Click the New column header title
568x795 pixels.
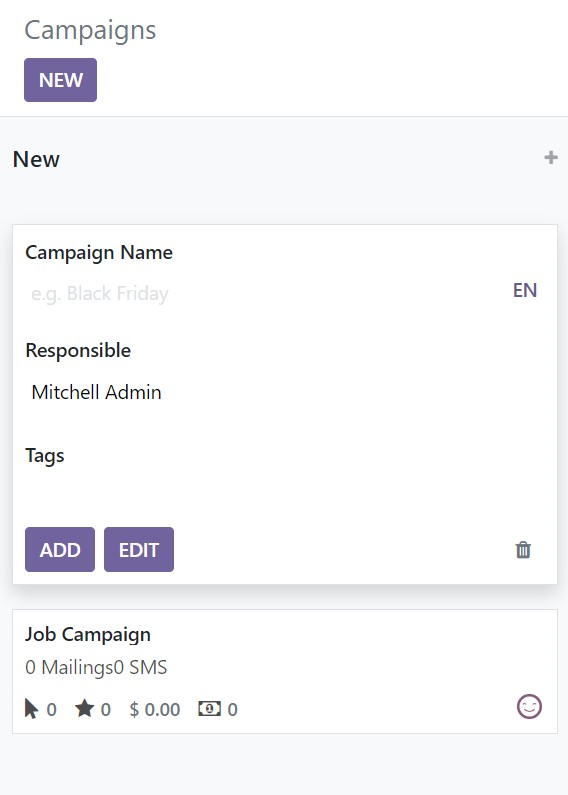click(36, 159)
